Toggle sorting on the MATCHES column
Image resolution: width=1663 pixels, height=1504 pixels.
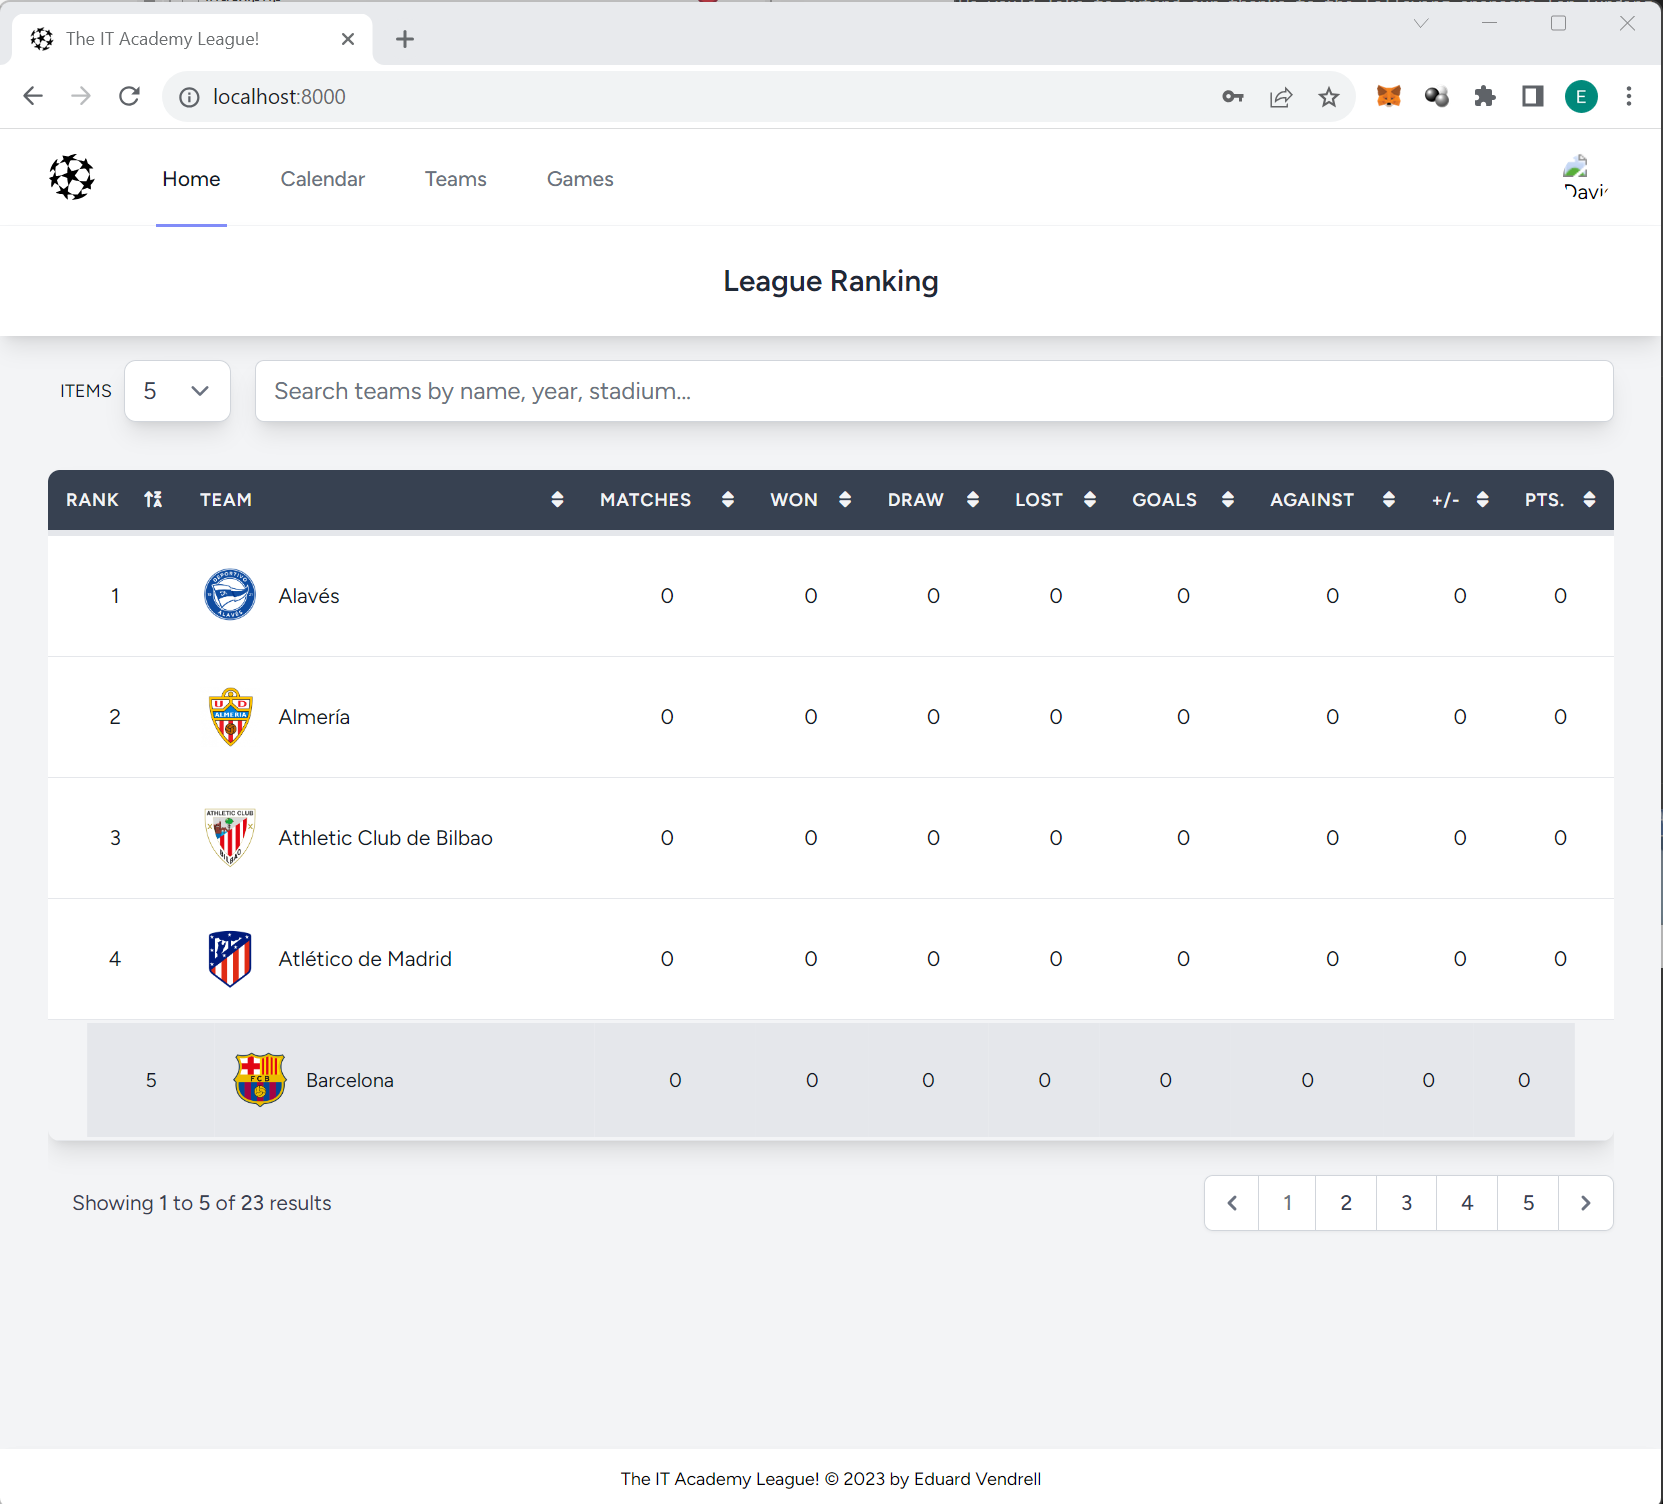click(729, 500)
